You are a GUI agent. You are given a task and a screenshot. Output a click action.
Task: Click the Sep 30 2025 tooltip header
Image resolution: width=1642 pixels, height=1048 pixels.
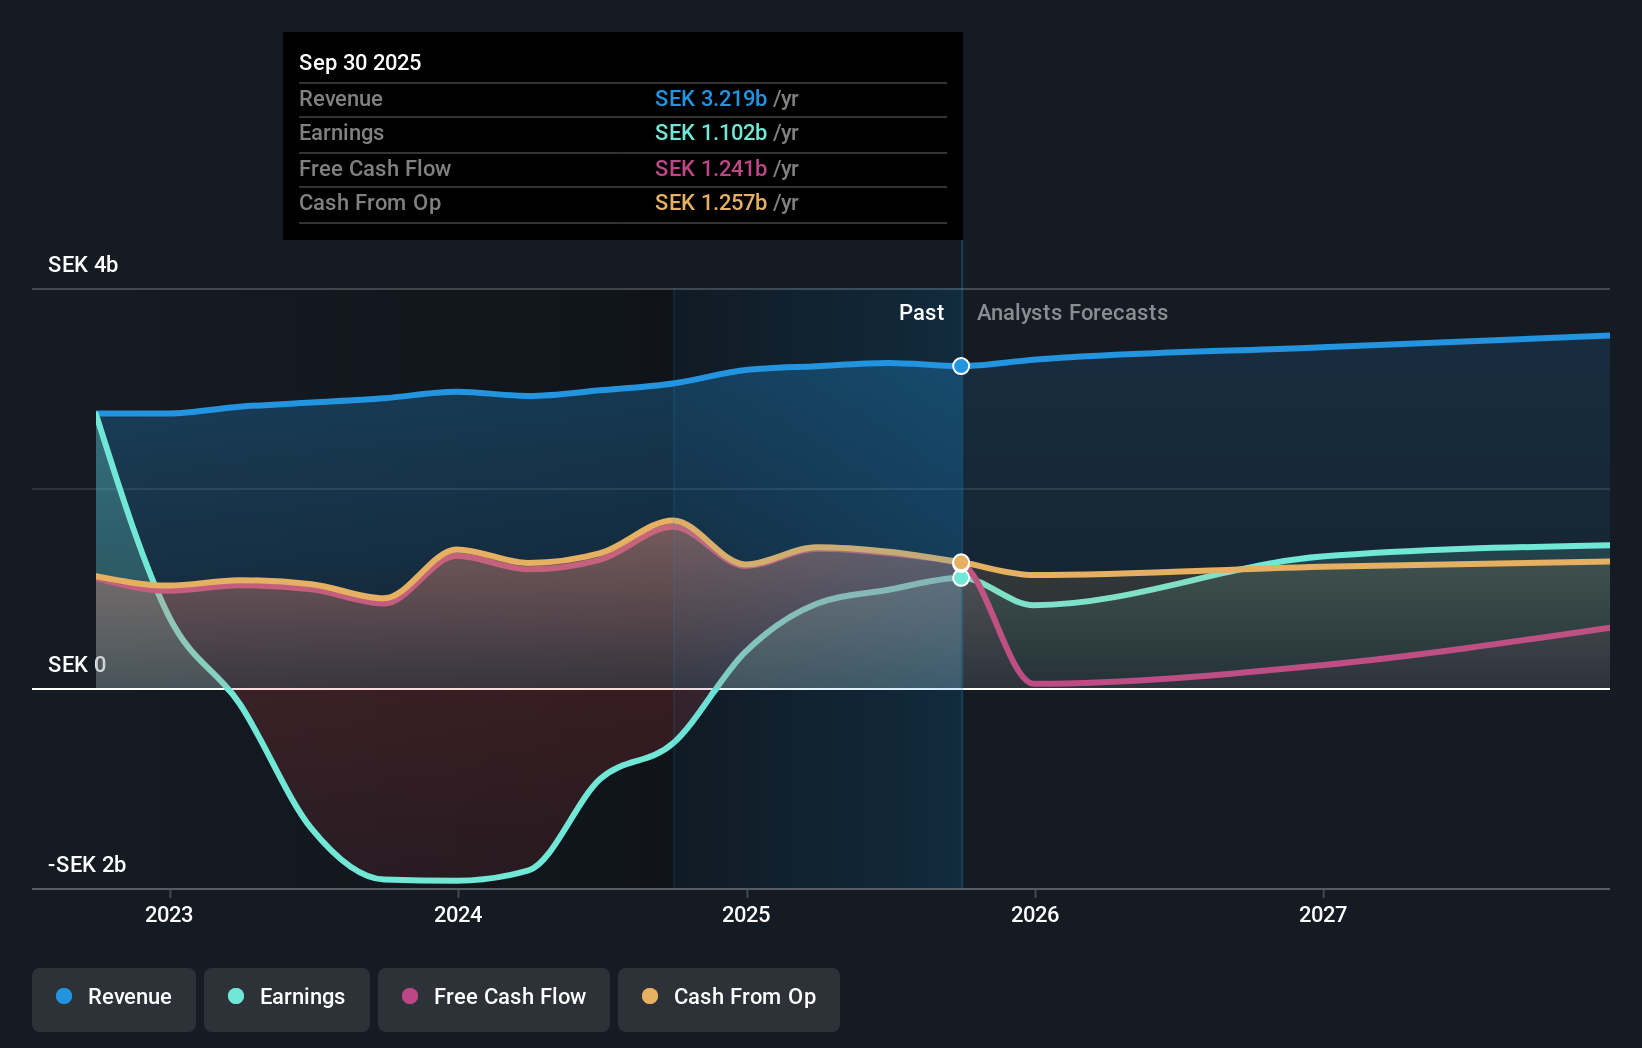click(360, 62)
